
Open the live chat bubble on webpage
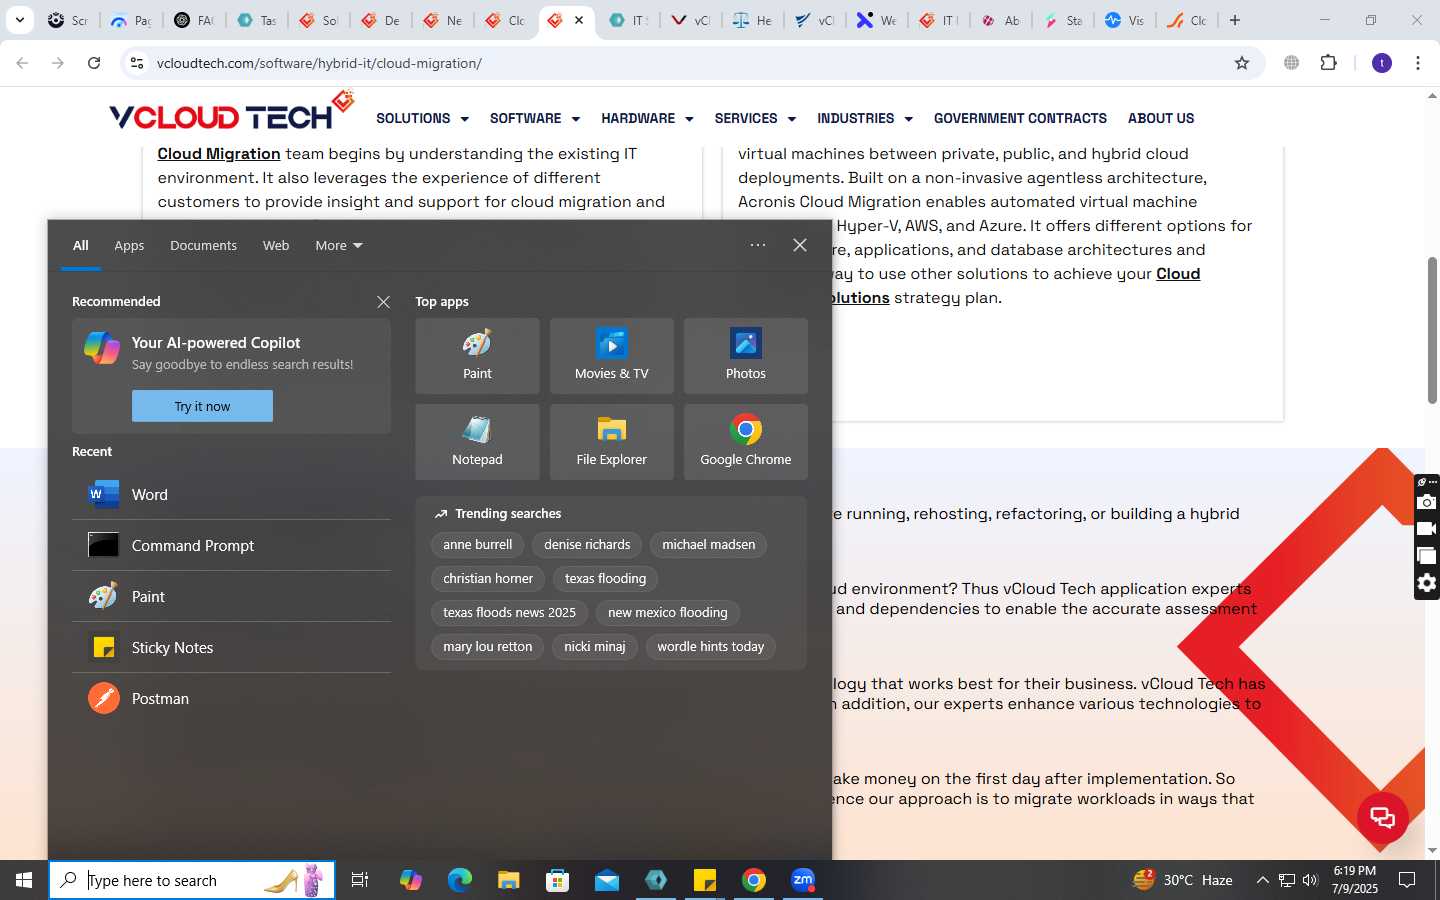click(x=1383, y=817)
